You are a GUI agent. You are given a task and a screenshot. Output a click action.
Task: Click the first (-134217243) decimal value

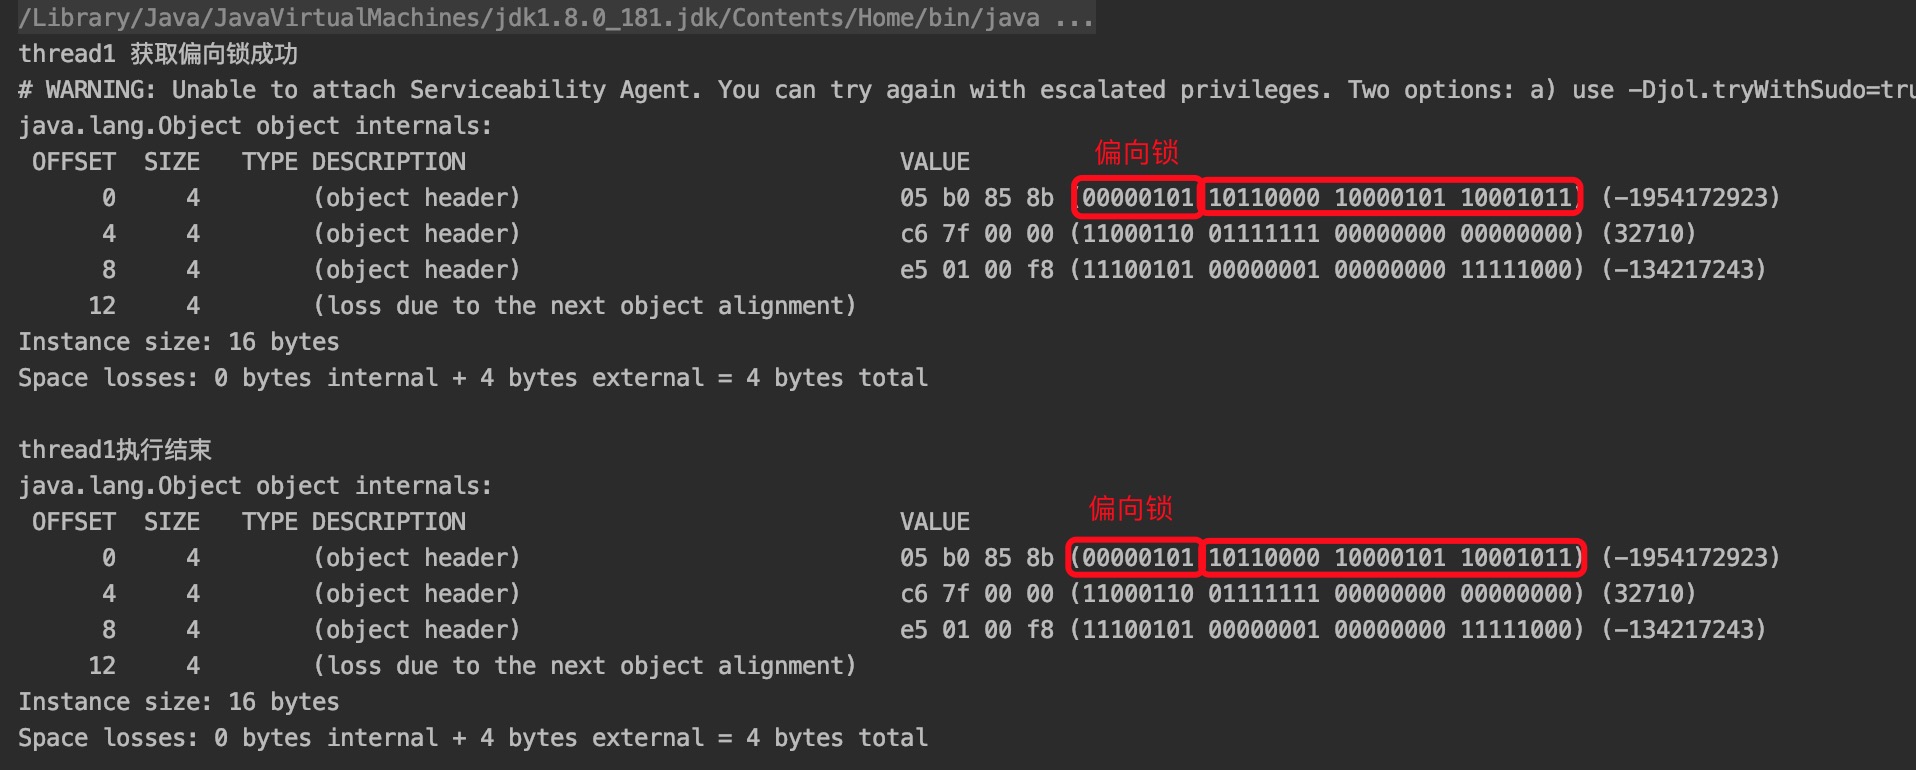click(x=1684, y=270)
